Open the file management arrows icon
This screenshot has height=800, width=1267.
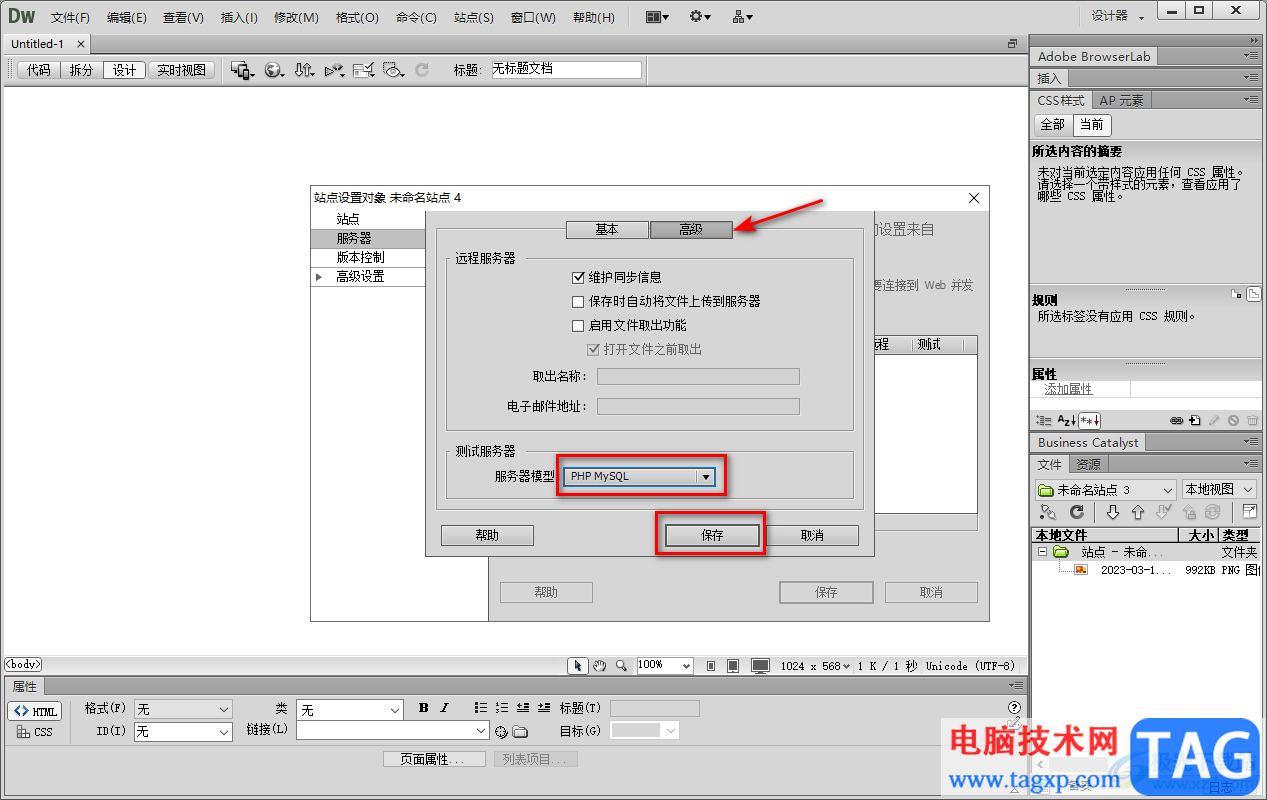pos(304,70)
